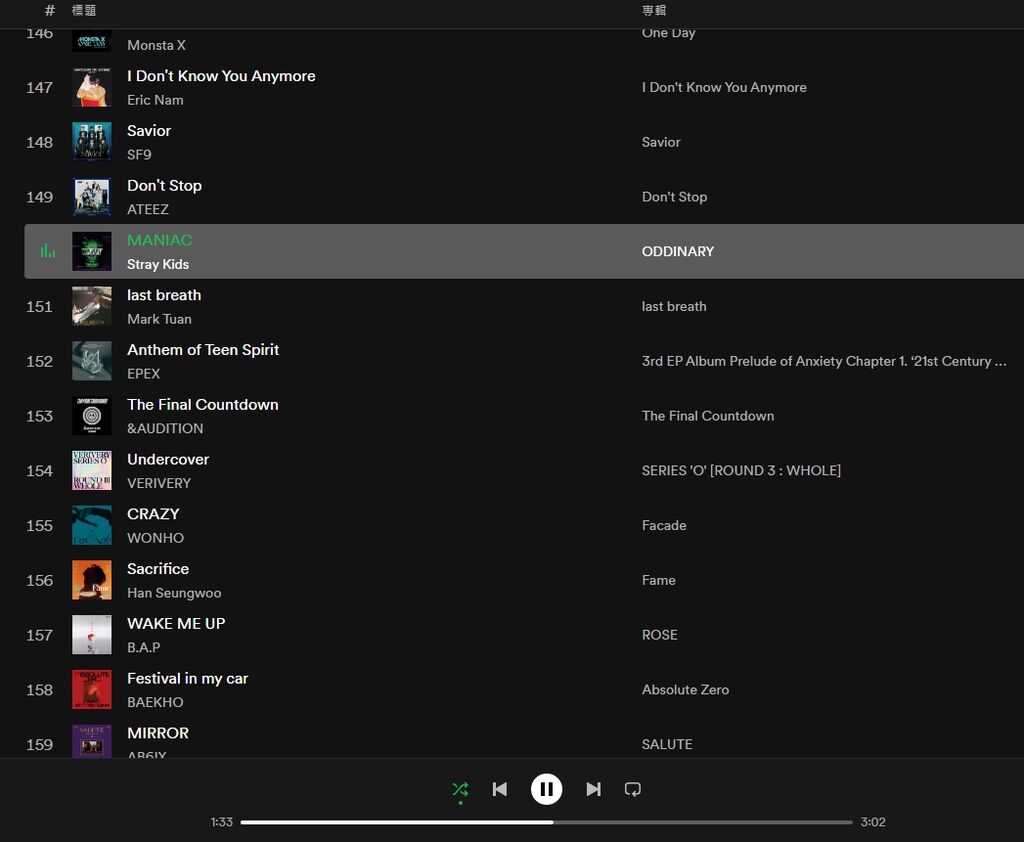The image size is (1024, 842).
Task: Open artist SF9
Action: click(139, 155)
